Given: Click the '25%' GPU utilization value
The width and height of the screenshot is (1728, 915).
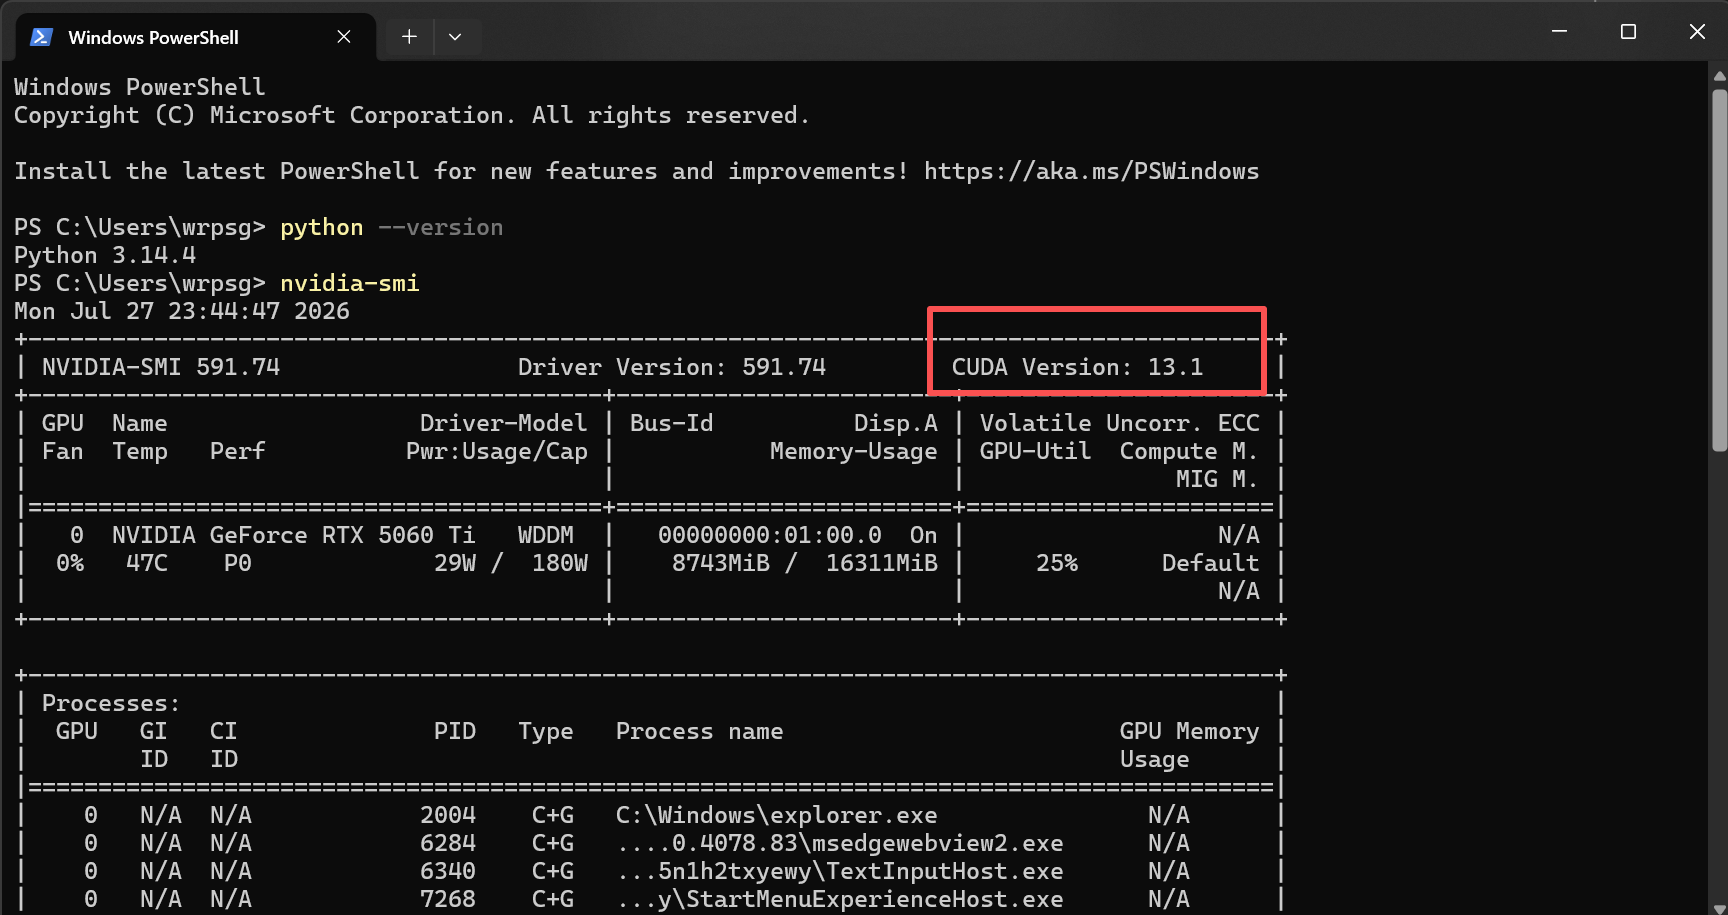Looking at the screenshot, I should 1056,563.
